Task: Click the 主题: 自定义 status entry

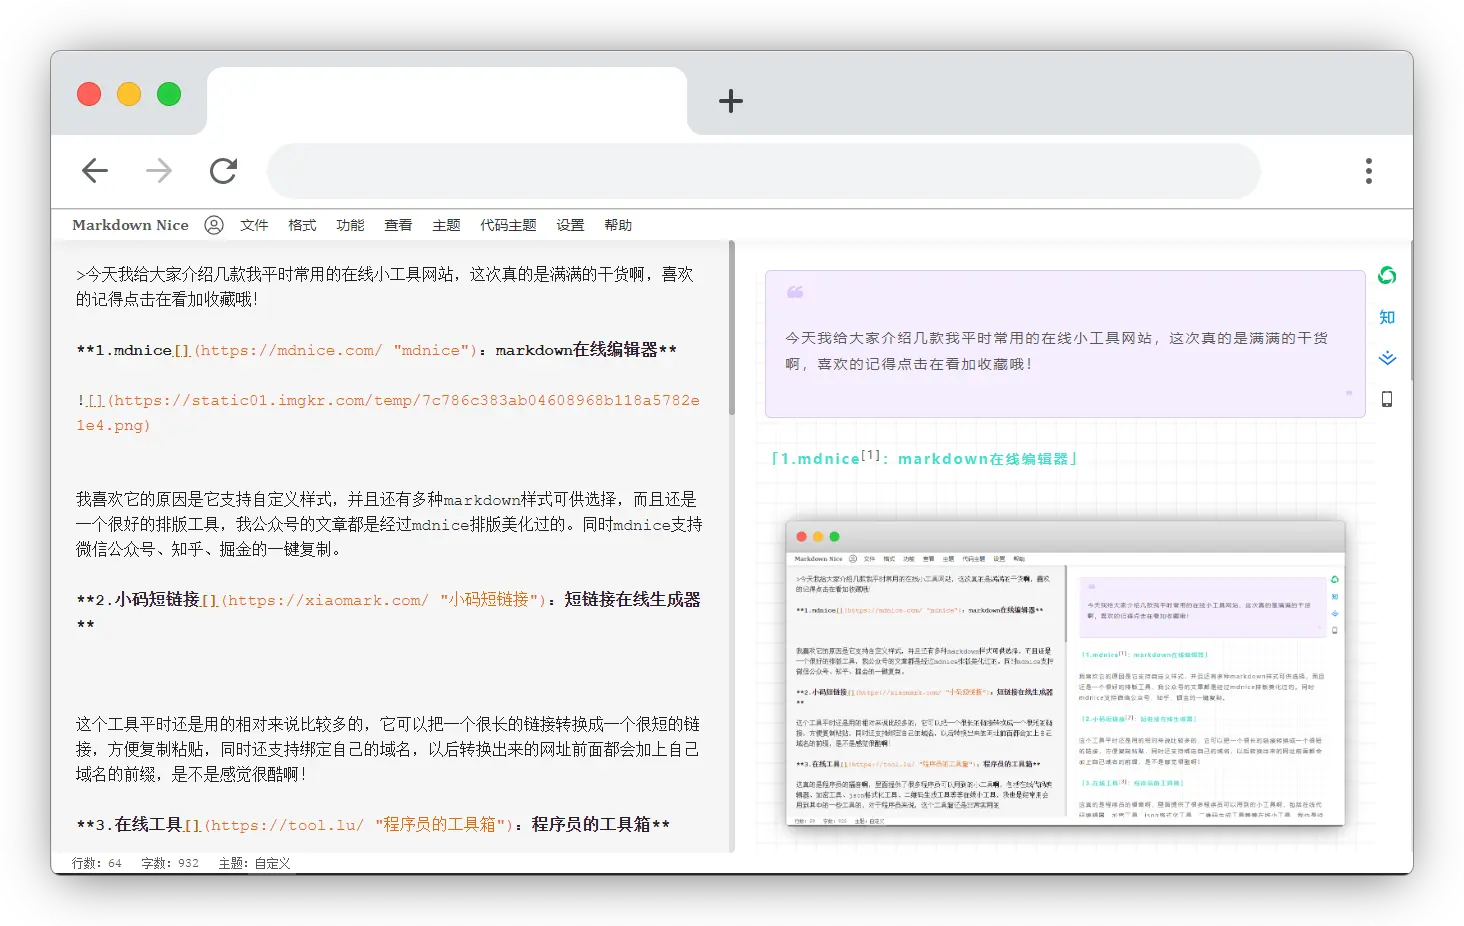Action: tap(255, 863)
